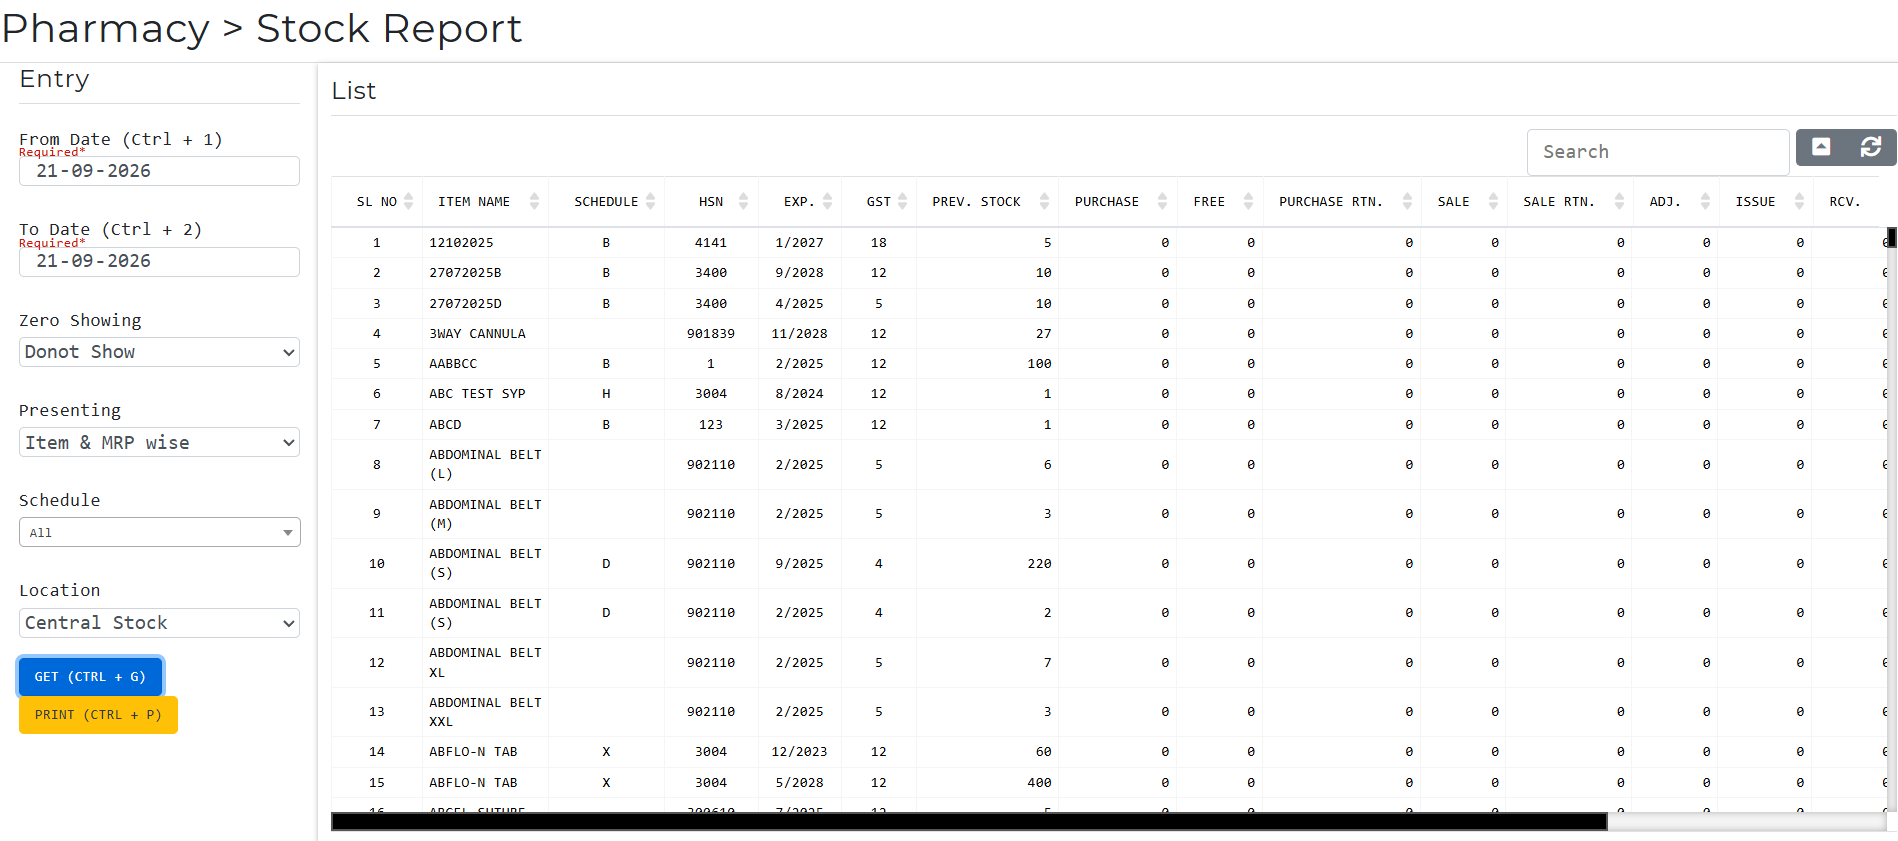Image resolution: width=1898 pixels, height=841 pixels.
Task: Sort by FREE column arrows
Action: [1248, 201]
